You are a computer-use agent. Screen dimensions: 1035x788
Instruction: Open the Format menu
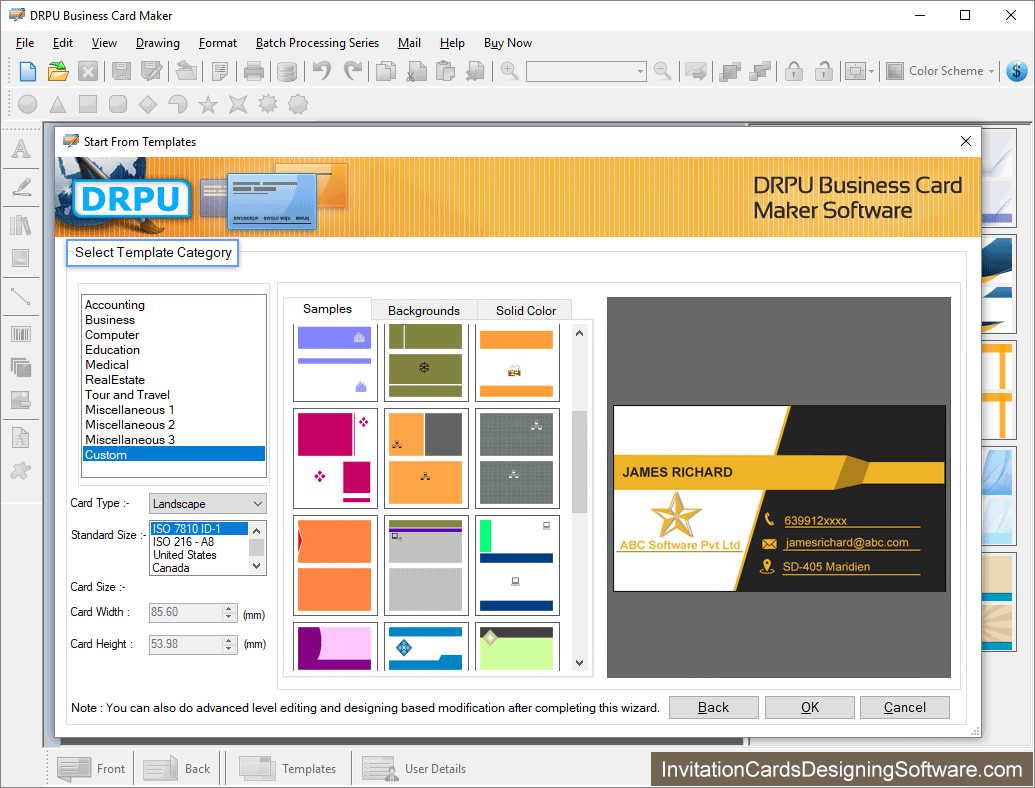coord(218,43)
